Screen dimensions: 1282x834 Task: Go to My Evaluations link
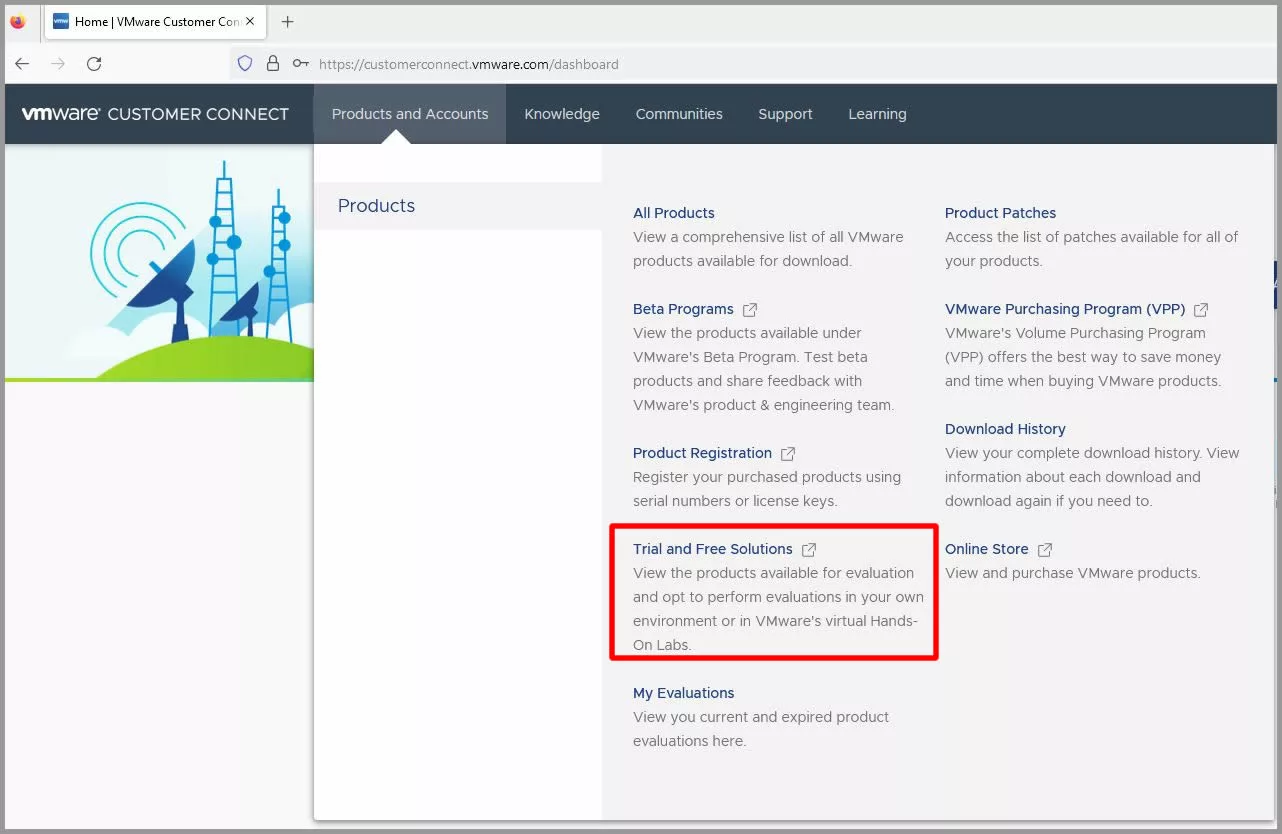point(683,693)
